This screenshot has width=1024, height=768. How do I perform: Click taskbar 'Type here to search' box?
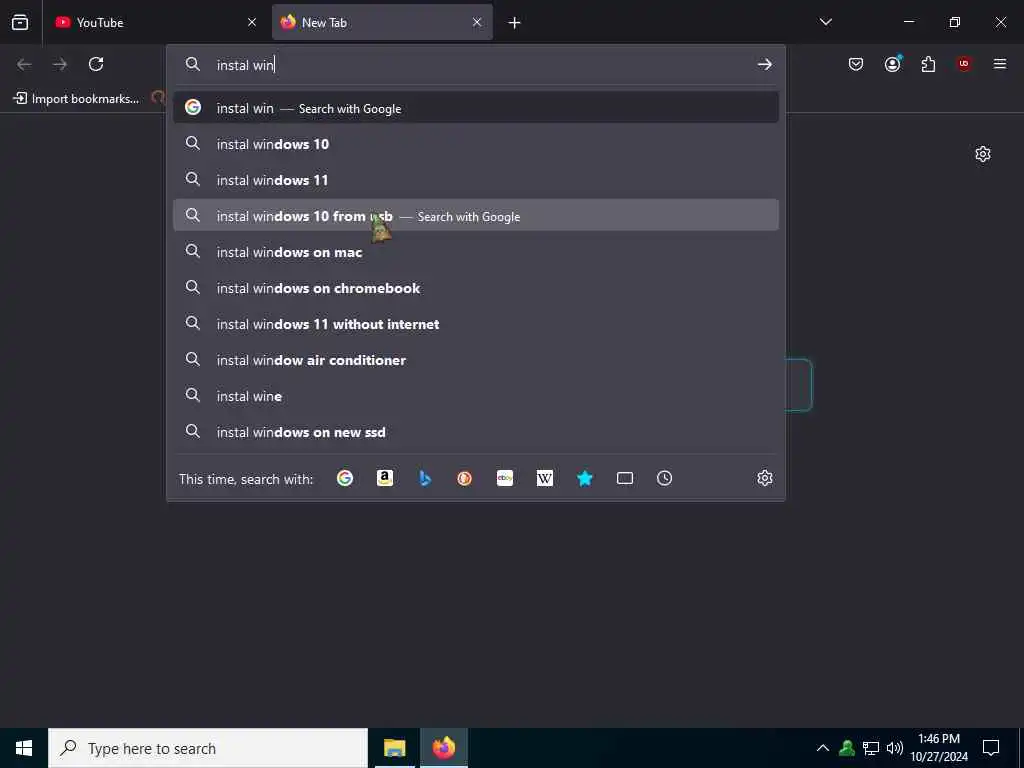tap(208, 748)
